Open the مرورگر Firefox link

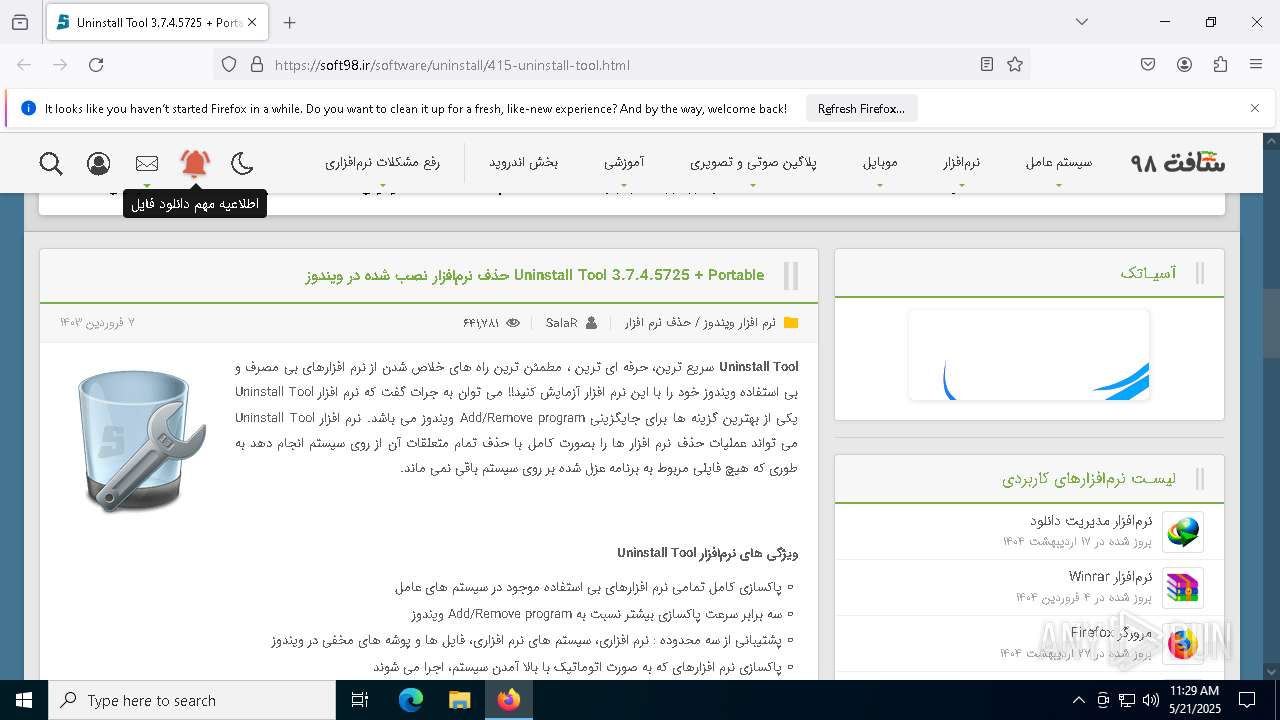click(x=1111, y=633)
